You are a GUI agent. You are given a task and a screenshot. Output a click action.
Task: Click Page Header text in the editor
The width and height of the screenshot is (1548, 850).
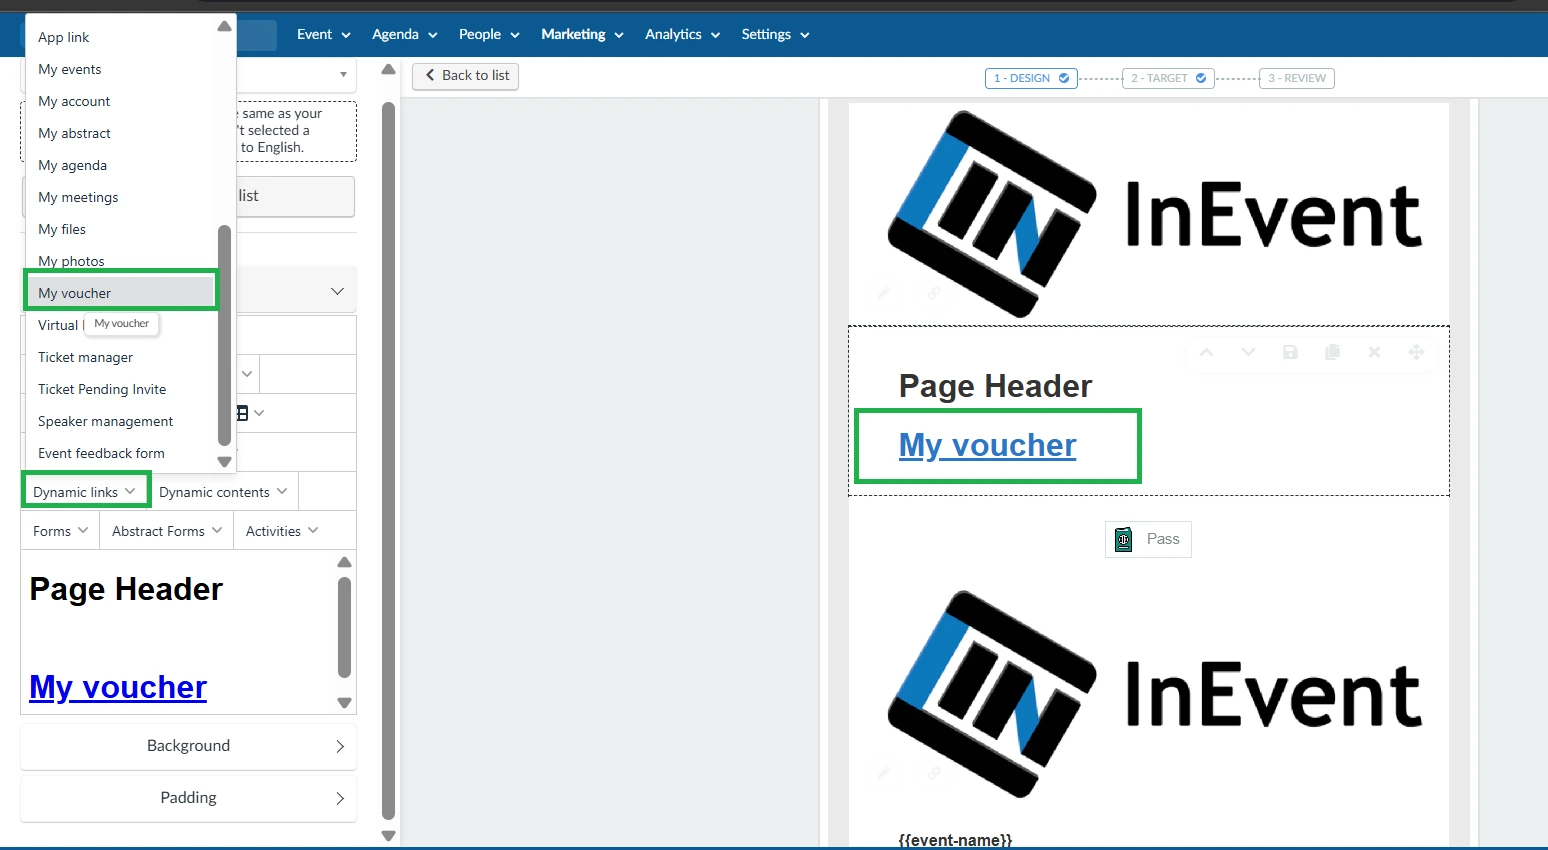coord(126,589)
